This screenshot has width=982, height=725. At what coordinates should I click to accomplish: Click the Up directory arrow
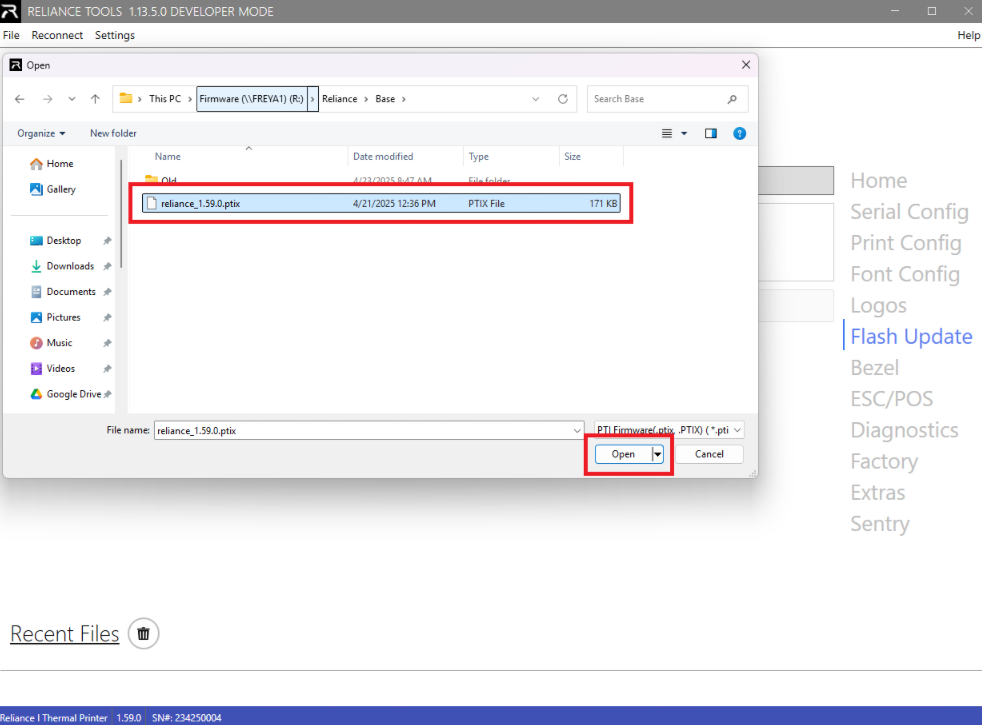click(x=95, y=99)
